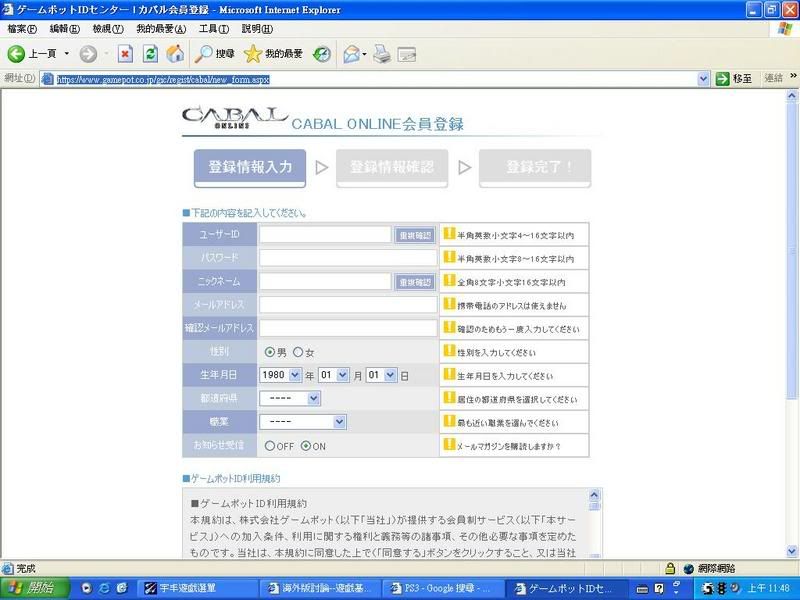The height and width of the screenshot is (600, 800).
Task: Switch to the PS3 - Google 搜尋 taskbar window
Action: click(443, 588)
